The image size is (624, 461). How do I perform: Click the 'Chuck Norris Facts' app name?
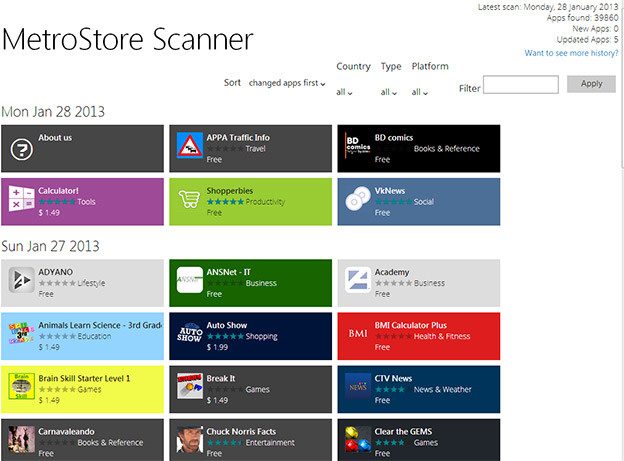241,432
